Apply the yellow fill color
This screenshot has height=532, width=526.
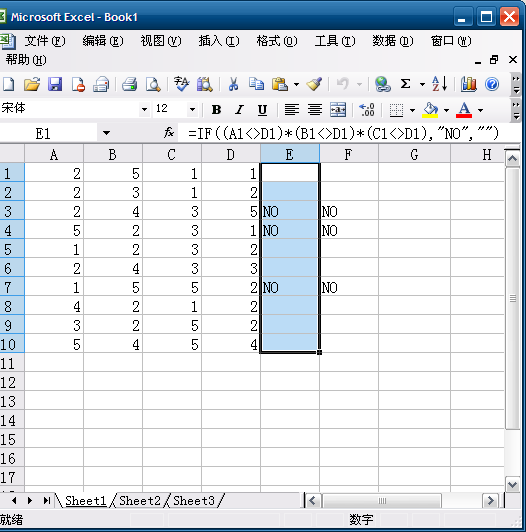pos(430,110)
